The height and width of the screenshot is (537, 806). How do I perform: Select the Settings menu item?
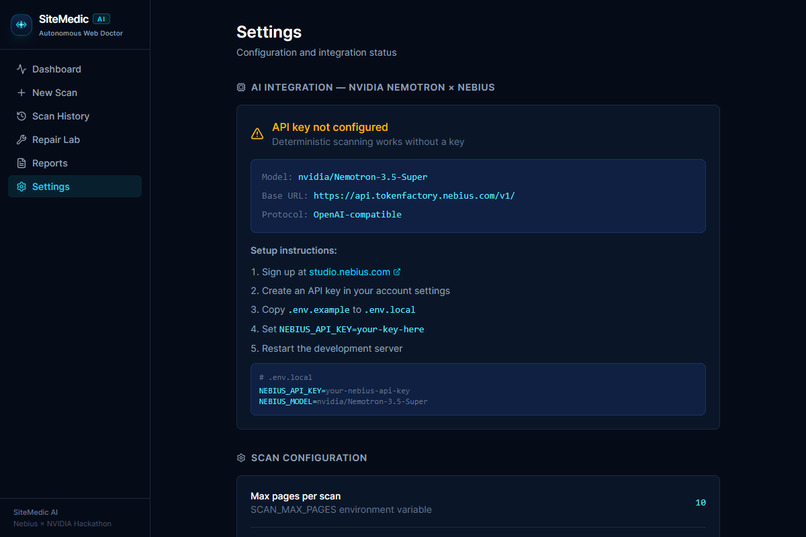pyautogui.click(x=75, y=187)
